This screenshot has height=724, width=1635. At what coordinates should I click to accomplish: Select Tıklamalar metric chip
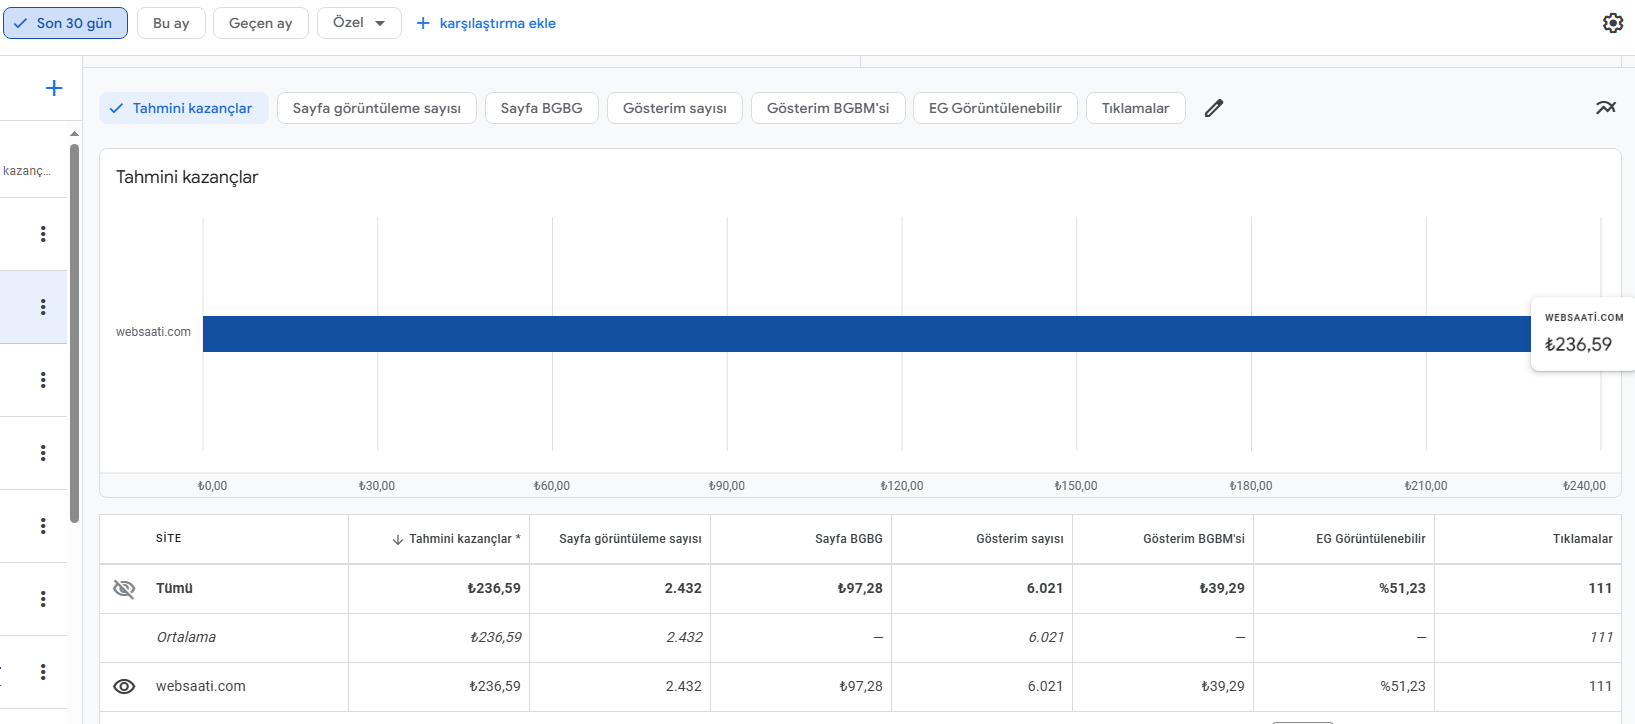point(1136,108)
